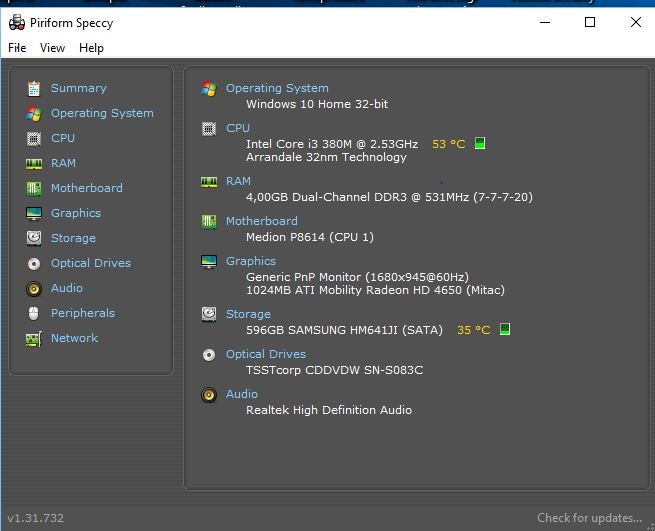The width and height of the screenshot is (655, 531).
Task: Click the CPU temperature value 53 °C
Action: 448,144
